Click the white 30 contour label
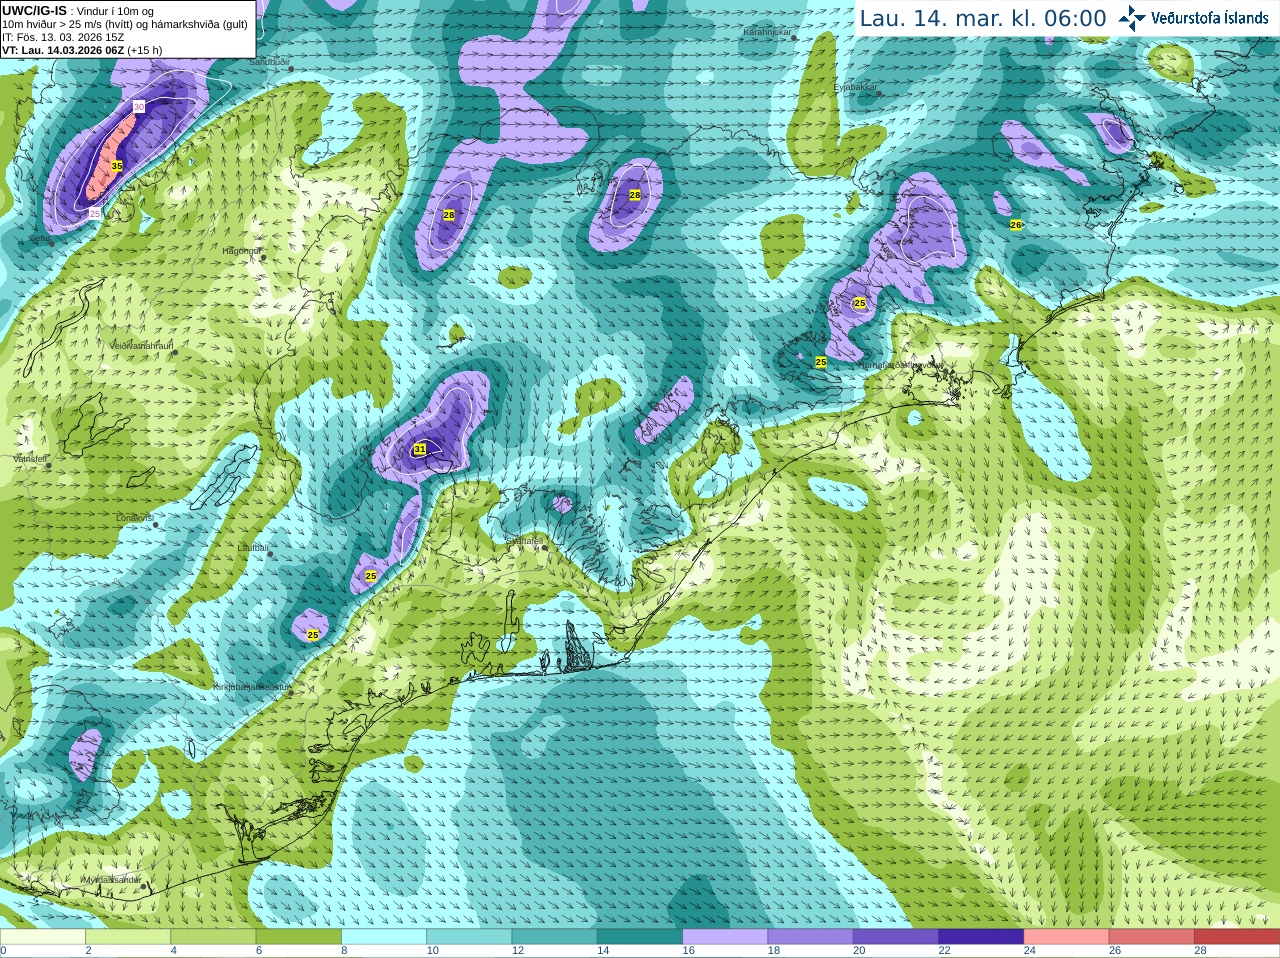 [139, 106]
